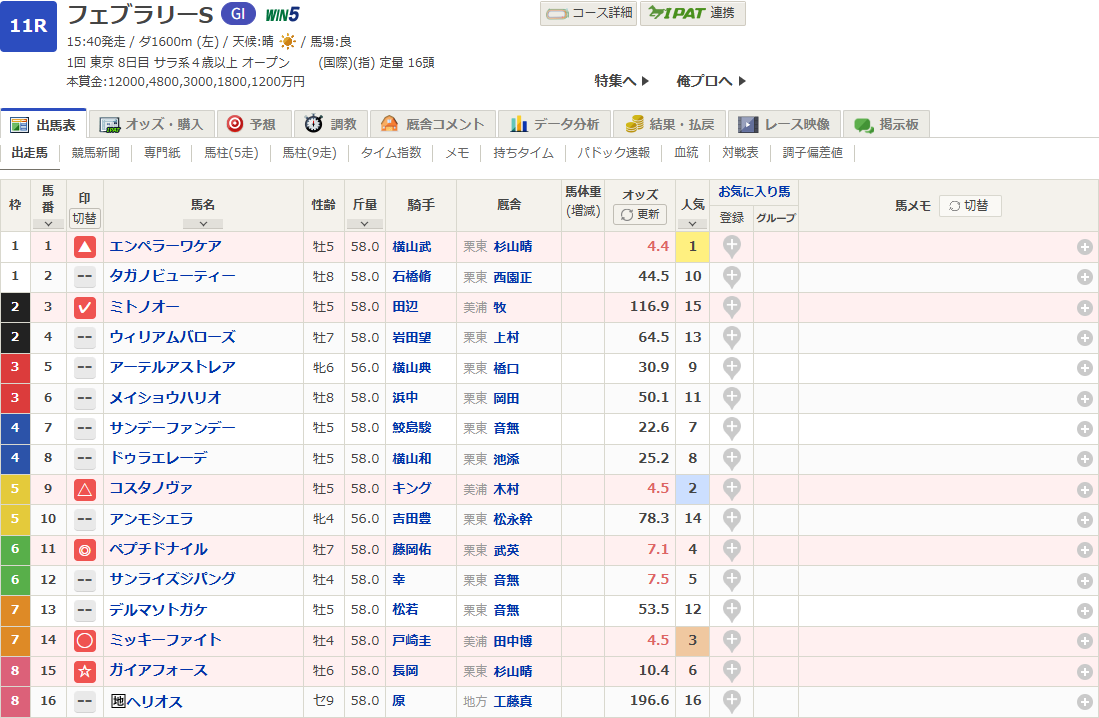Set mark on unmarked ヘリオス row

[85, 701]
